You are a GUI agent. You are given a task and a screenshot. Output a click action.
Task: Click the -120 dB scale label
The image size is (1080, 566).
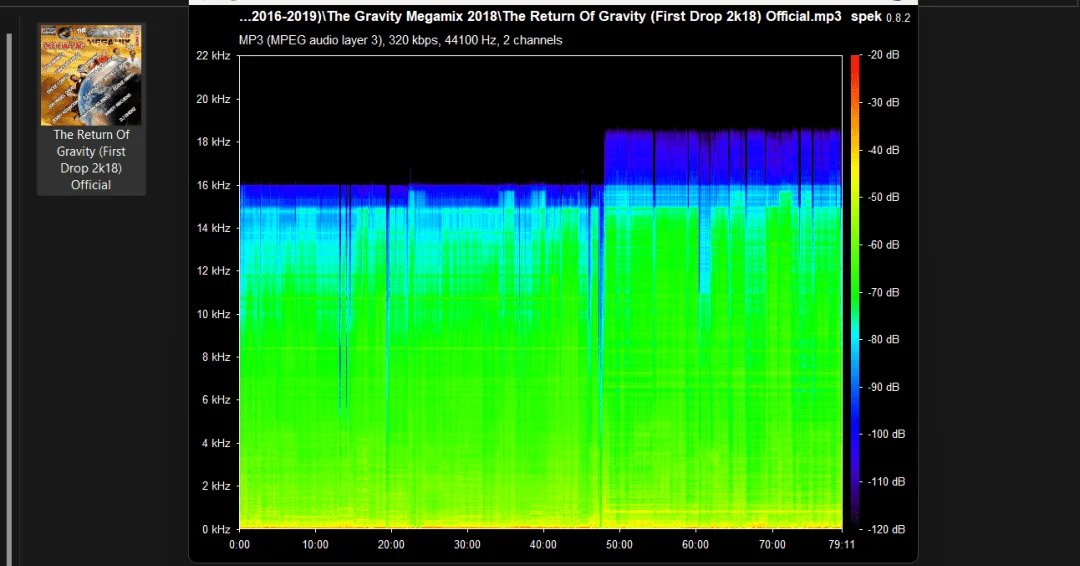pyautogui.click(x=886, y=529)
